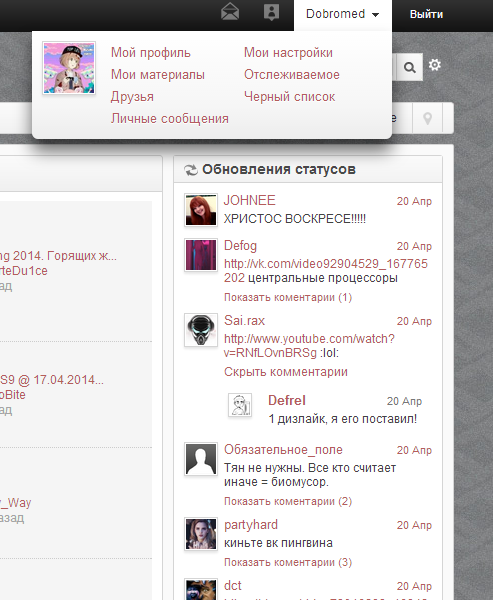Viewport: 493px width, 600px height.
Task: Show comments (1) under Defog's status
Action: pyautogui.click(x=288, y=297)
